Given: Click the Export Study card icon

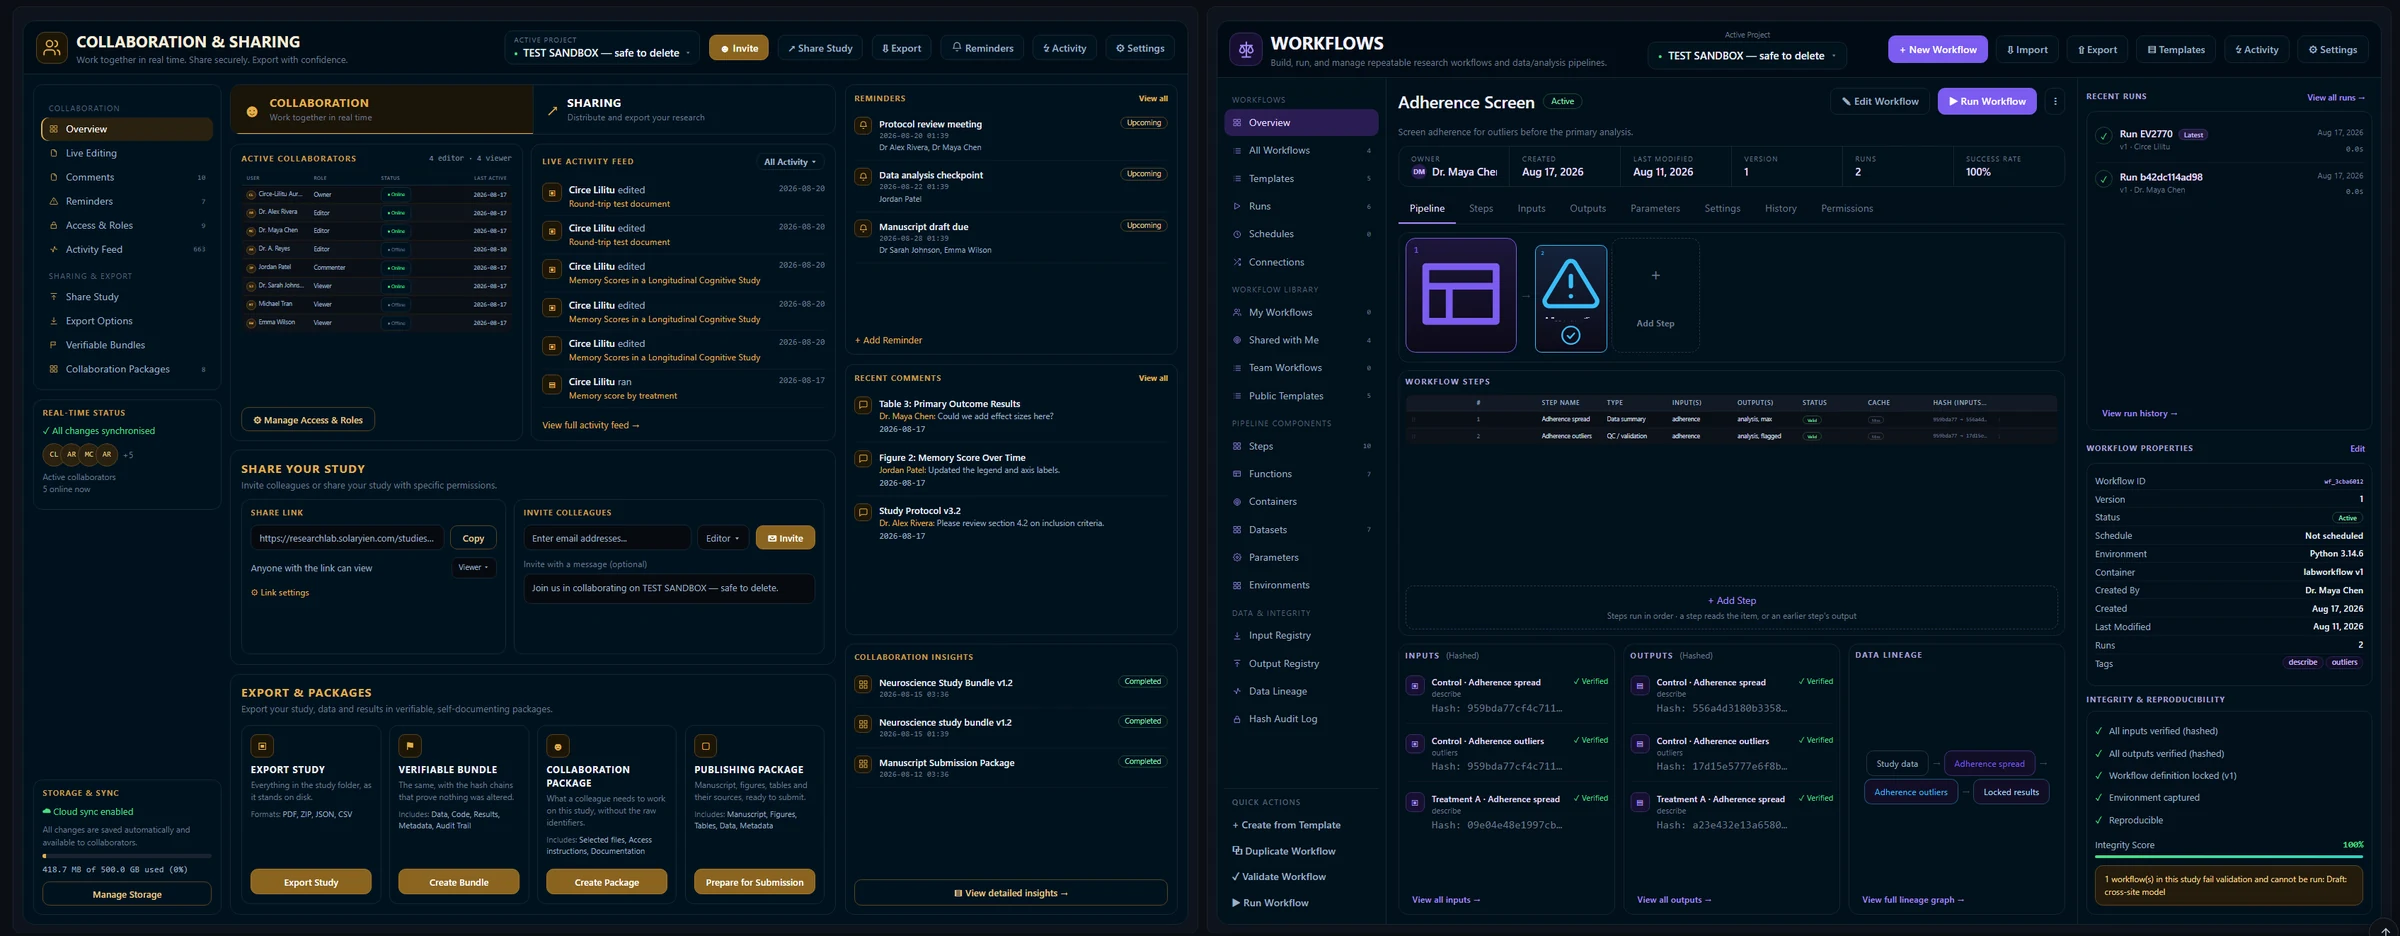Looking at the screenshot, I should click(x=262, y=746).
